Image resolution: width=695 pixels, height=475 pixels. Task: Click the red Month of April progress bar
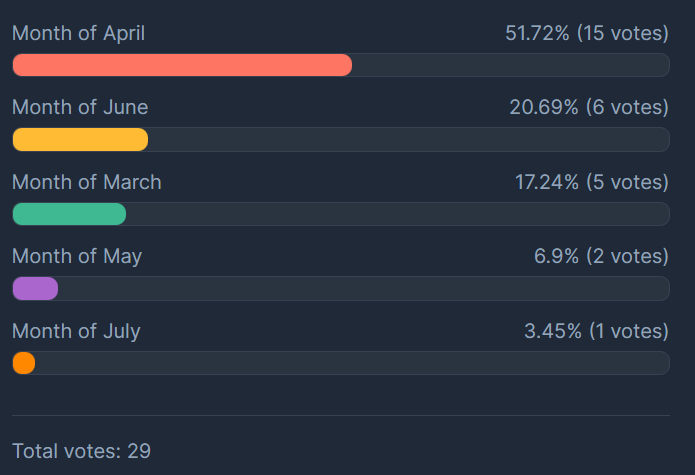[182, 65]
